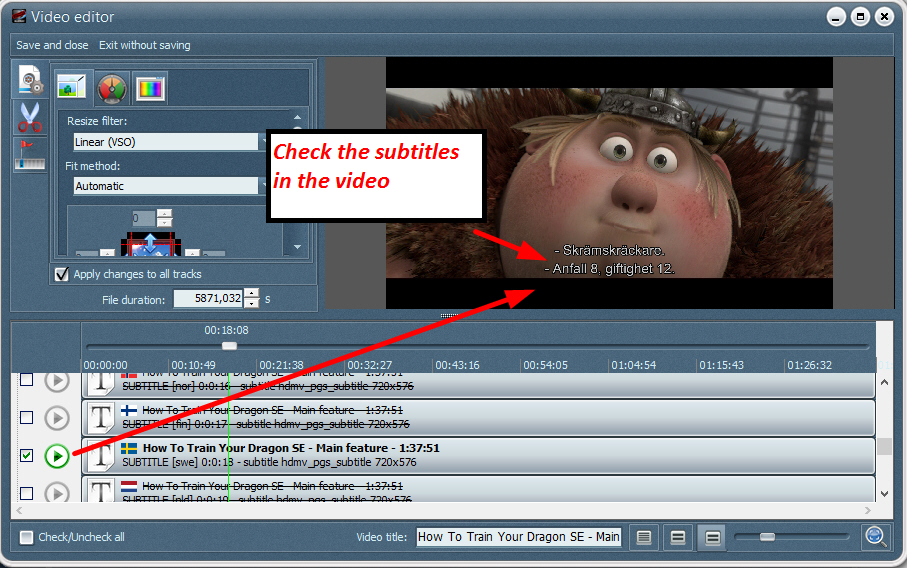This screenshot has width=907, height=568.
Task: Uncheck the Swedish subtitle track checkbox
Action: pyautogui.click(x=27, y=456)
